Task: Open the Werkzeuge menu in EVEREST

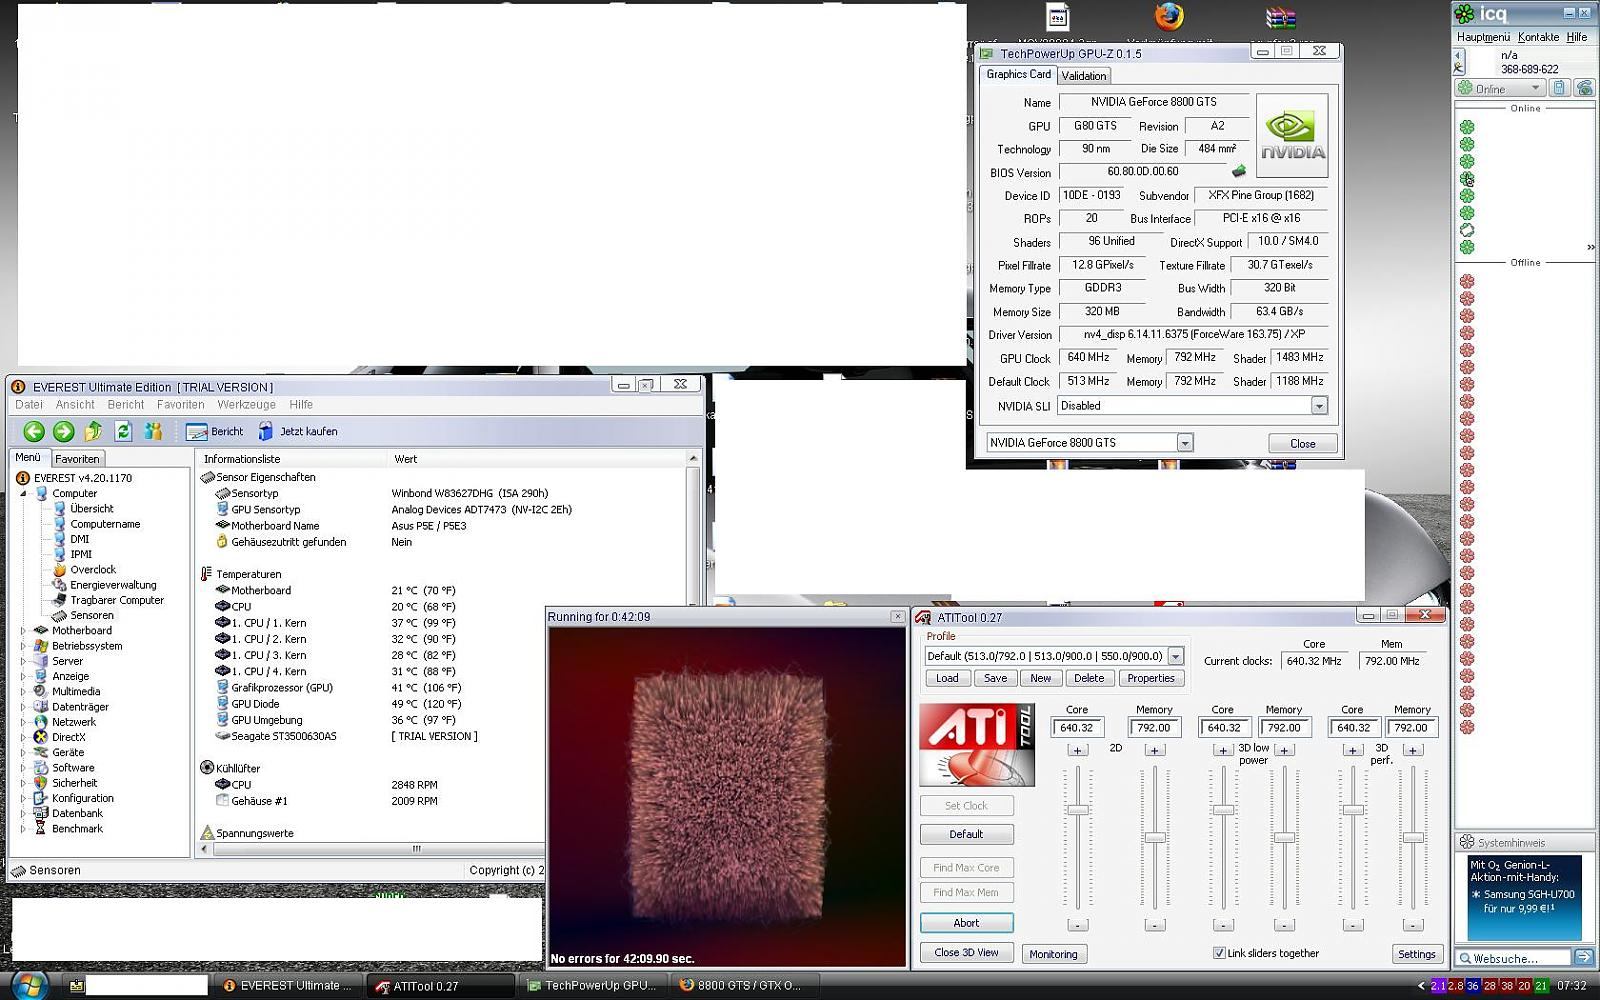Action: click(246, 405)
